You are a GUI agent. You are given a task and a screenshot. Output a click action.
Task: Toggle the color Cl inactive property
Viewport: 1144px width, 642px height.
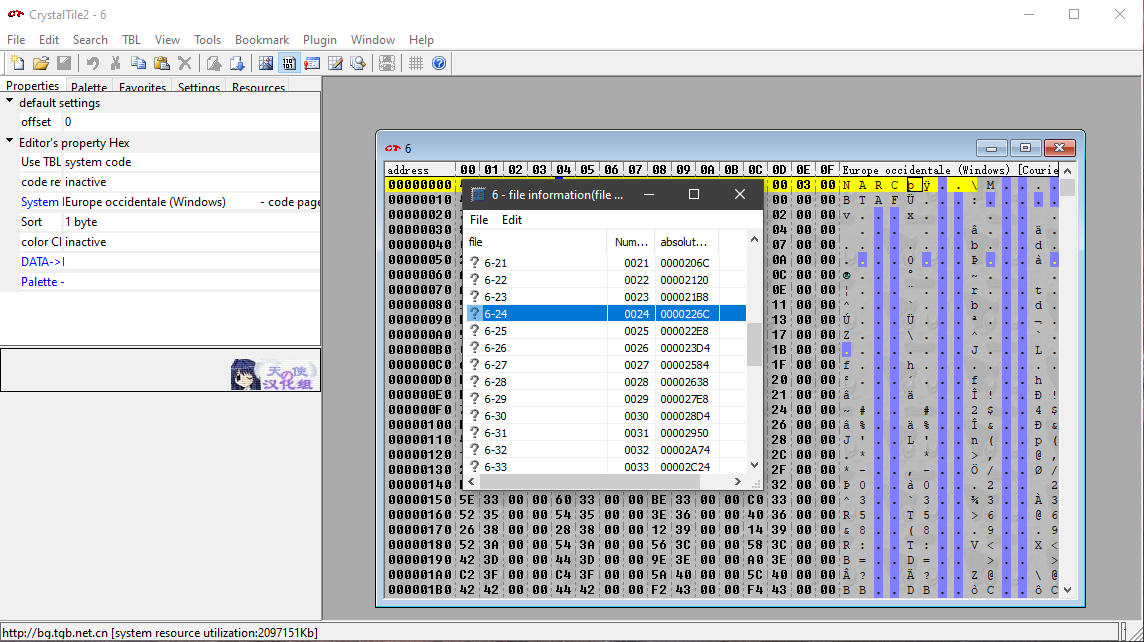(x=86, y=242)
